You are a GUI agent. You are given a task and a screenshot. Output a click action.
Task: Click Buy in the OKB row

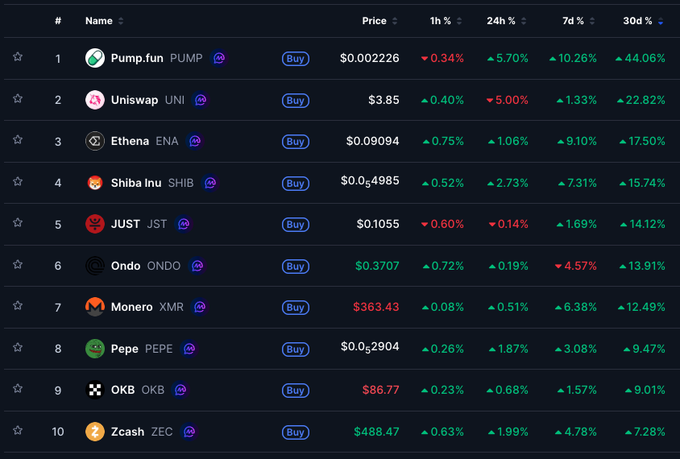tap(295, 390)
